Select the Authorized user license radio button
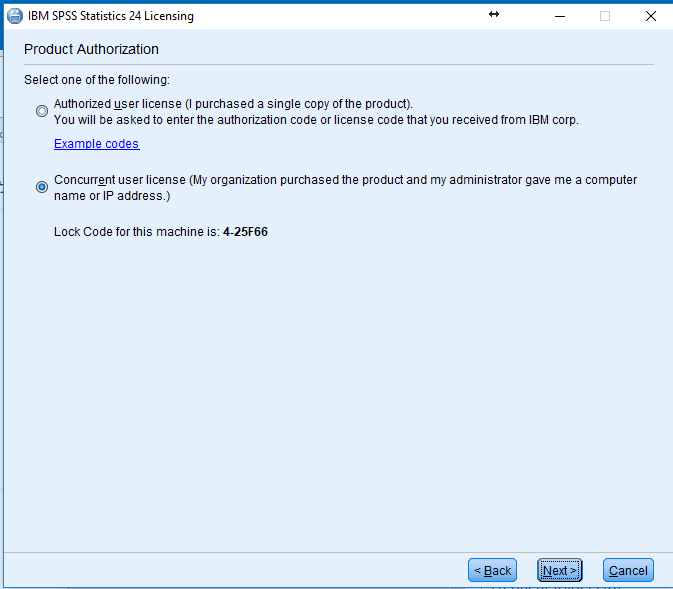Screen dimensions: 673x589 tap(42, 111)
